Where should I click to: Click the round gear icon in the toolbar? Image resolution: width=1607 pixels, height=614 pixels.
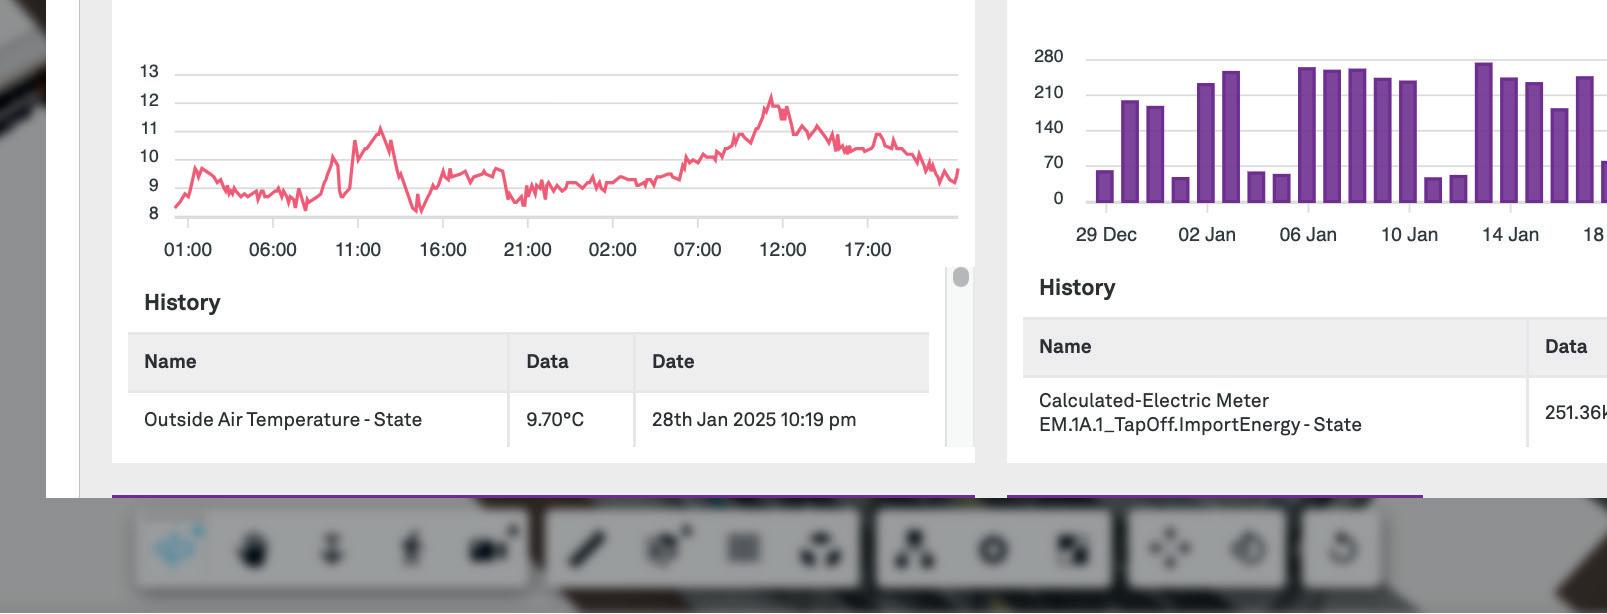(x=993, y=549)
